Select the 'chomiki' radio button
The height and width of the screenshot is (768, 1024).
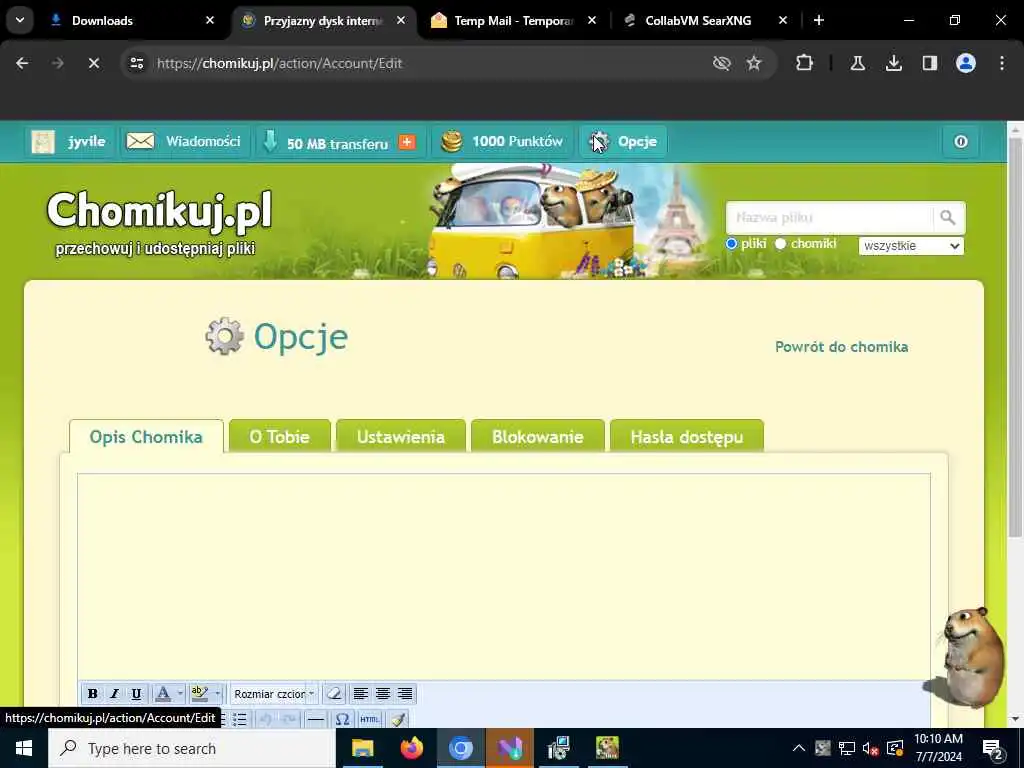[780, 244]
